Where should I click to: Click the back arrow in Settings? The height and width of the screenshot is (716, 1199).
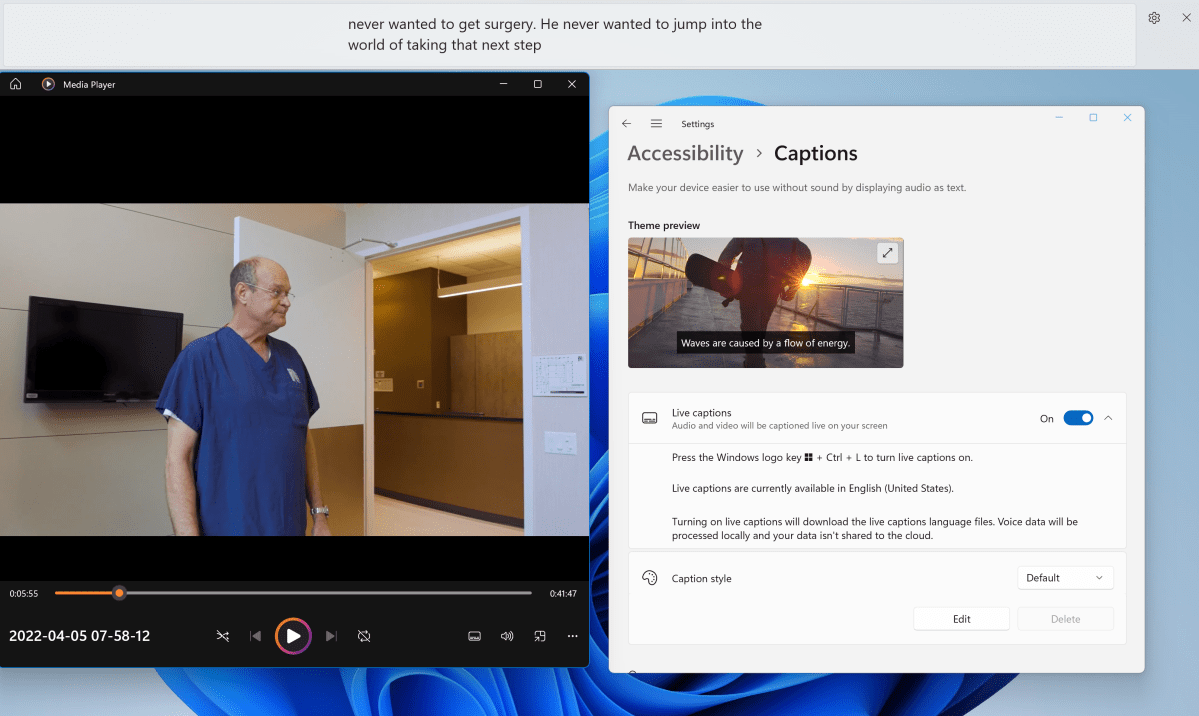point(626,123)
